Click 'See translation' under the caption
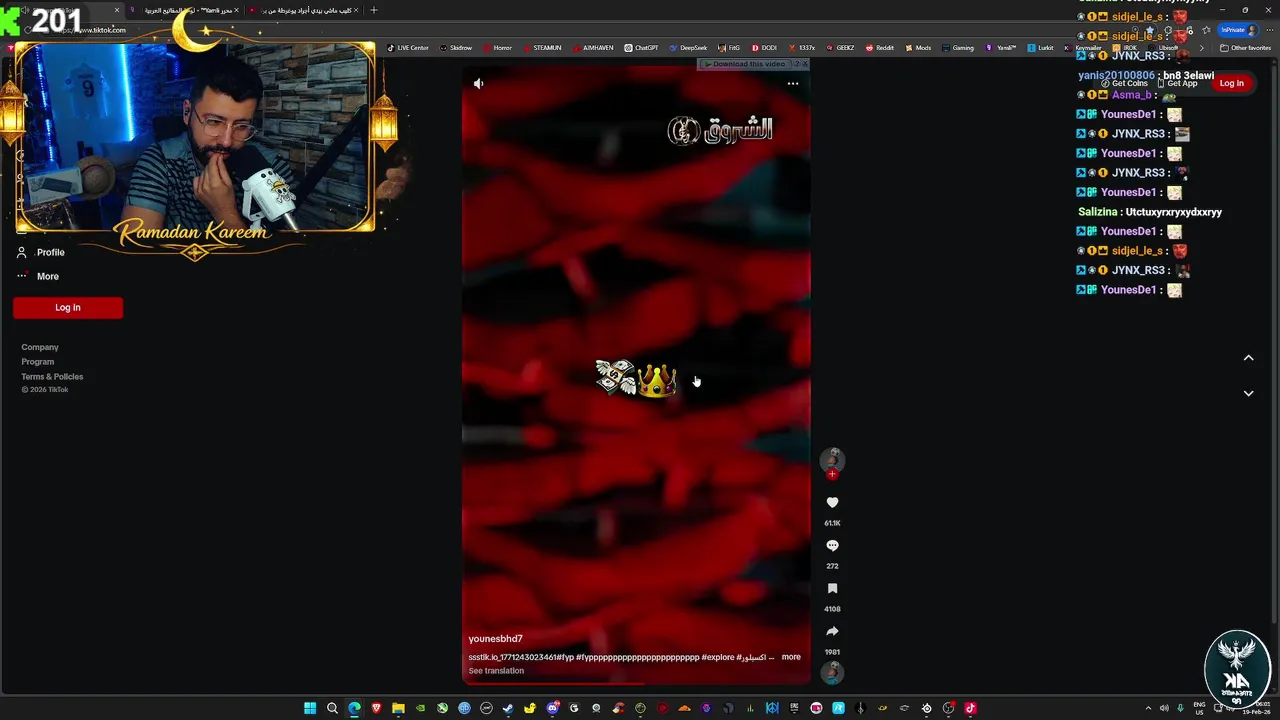The width and height of the screenshot is (1280, 720). tap(496, 671)
